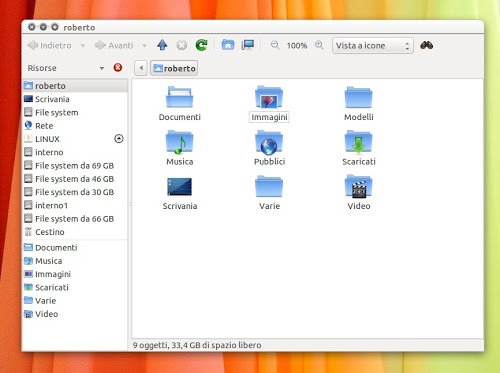Open the Vista a icone view selector
This screenshot has height=373, width=500.
pos(373,46)
